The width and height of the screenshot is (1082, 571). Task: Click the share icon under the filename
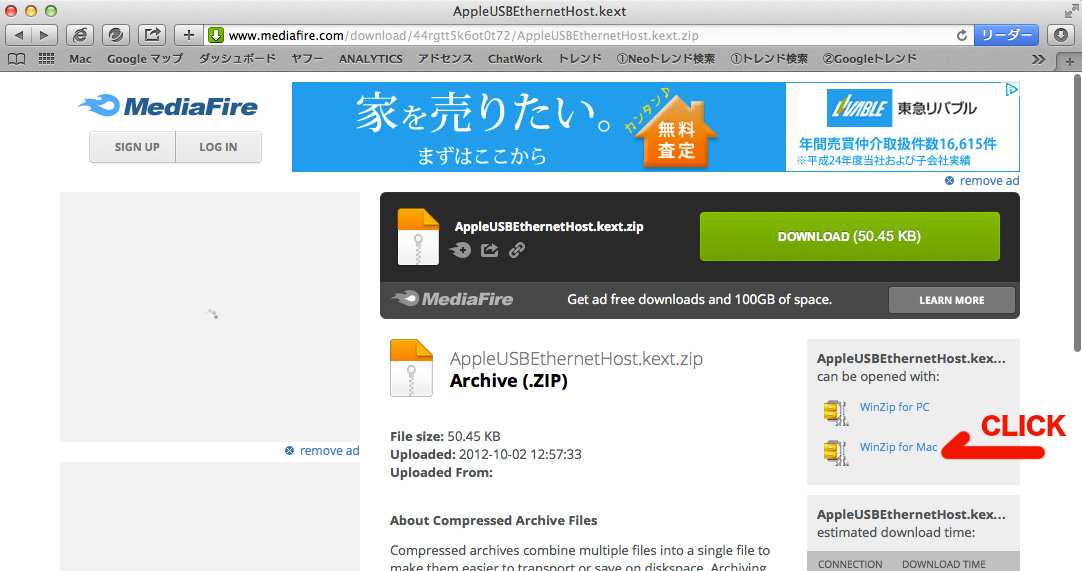click(489, 250)
